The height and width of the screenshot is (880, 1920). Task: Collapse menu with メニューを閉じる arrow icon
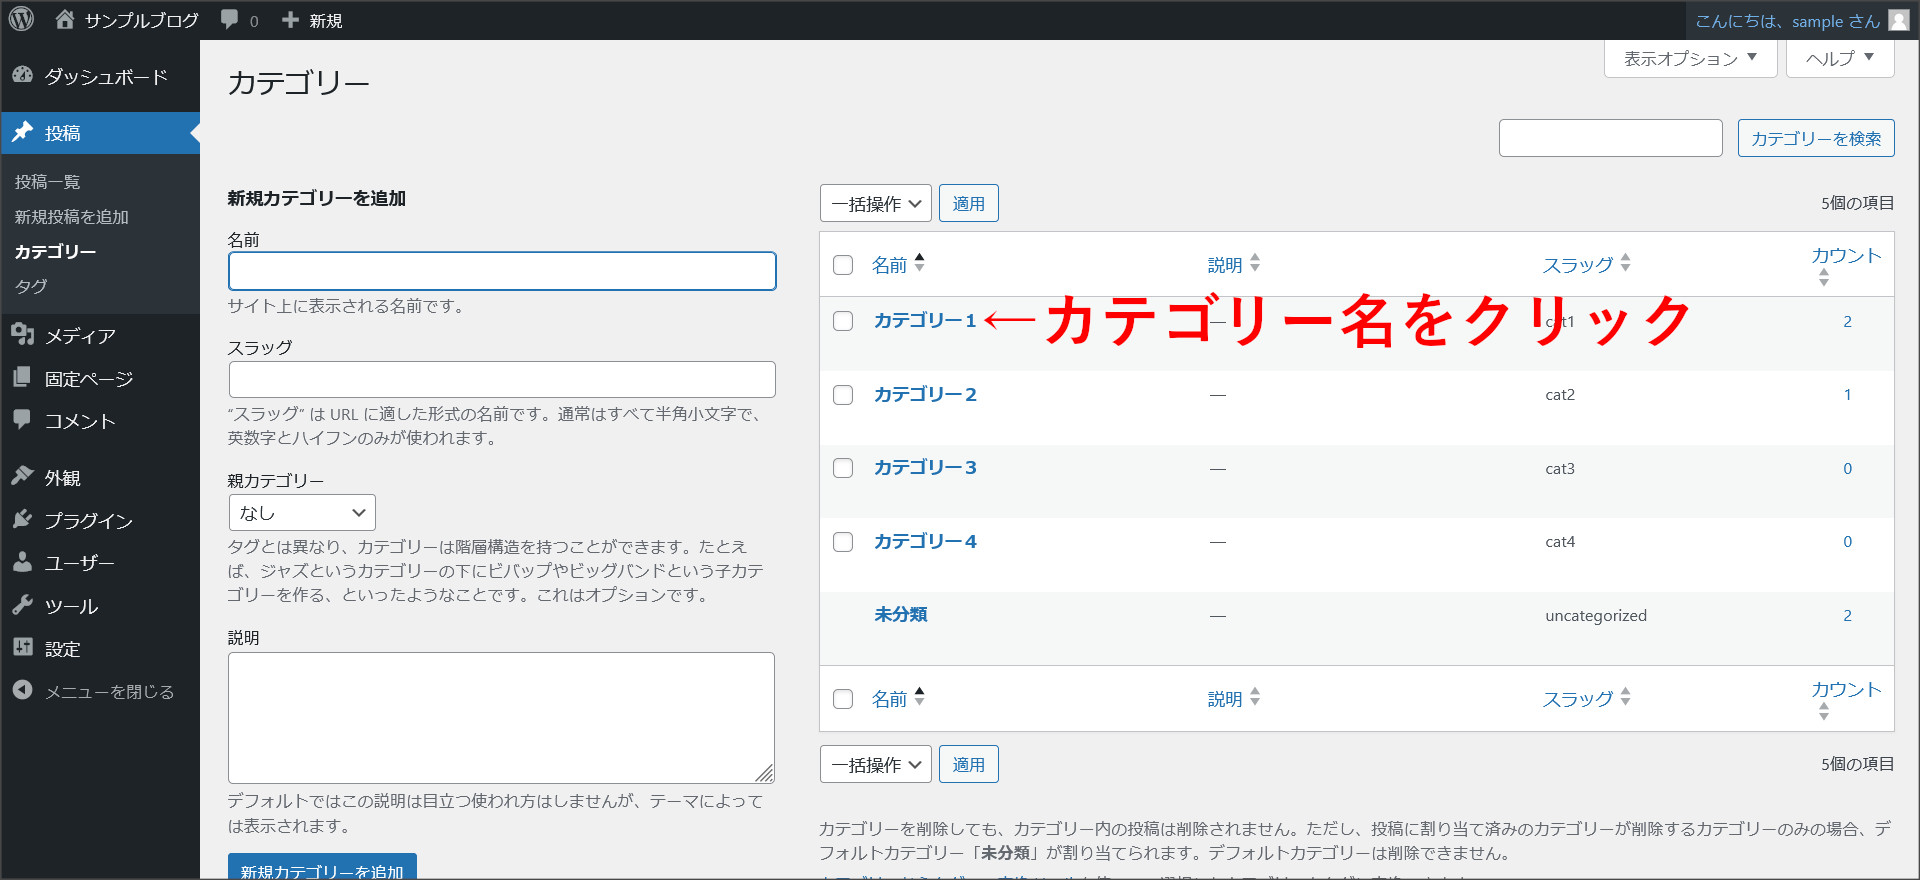(23, 690)
